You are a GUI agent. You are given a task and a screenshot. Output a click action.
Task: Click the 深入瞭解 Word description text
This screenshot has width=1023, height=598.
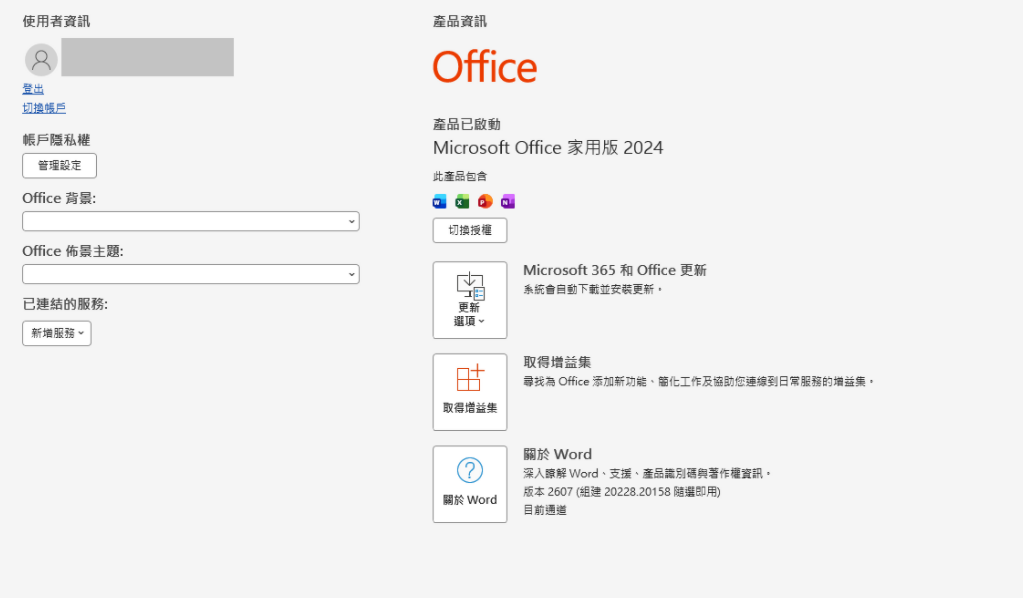(648, 473)
